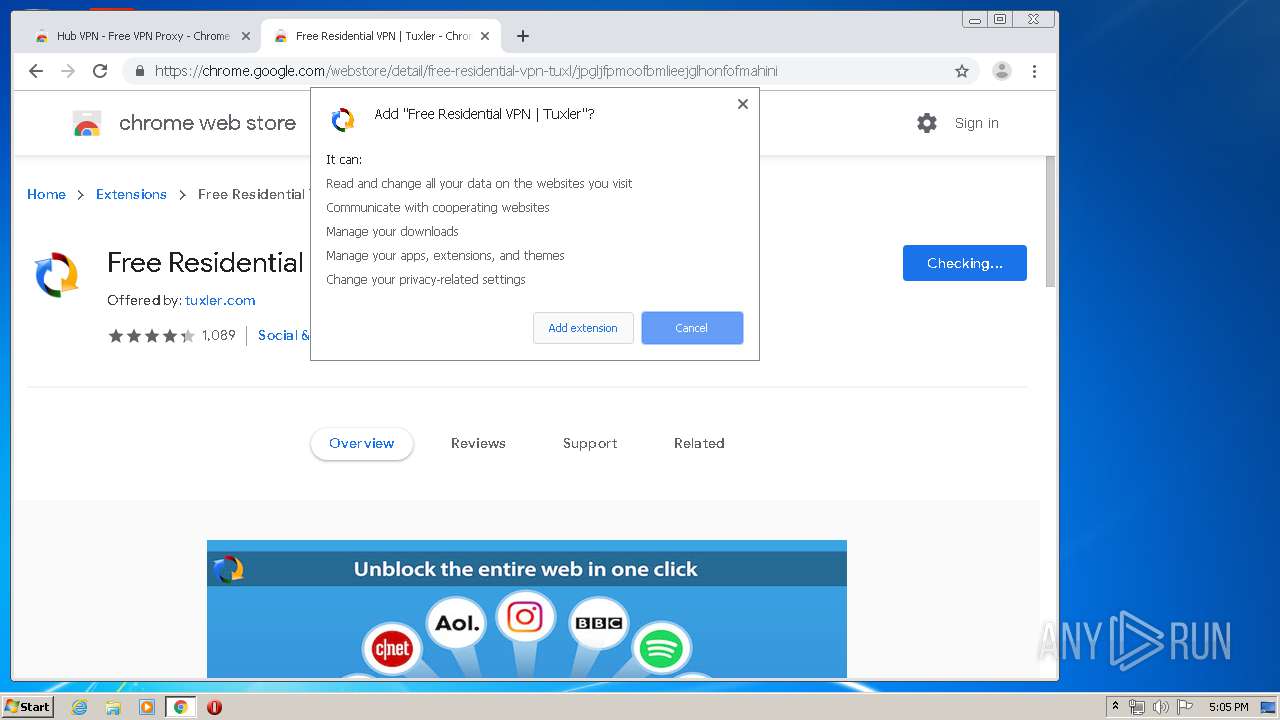This screenshot has height=720, width=1280.
Task: Close the Free Residential VPN tab
Action: (485, 36)
